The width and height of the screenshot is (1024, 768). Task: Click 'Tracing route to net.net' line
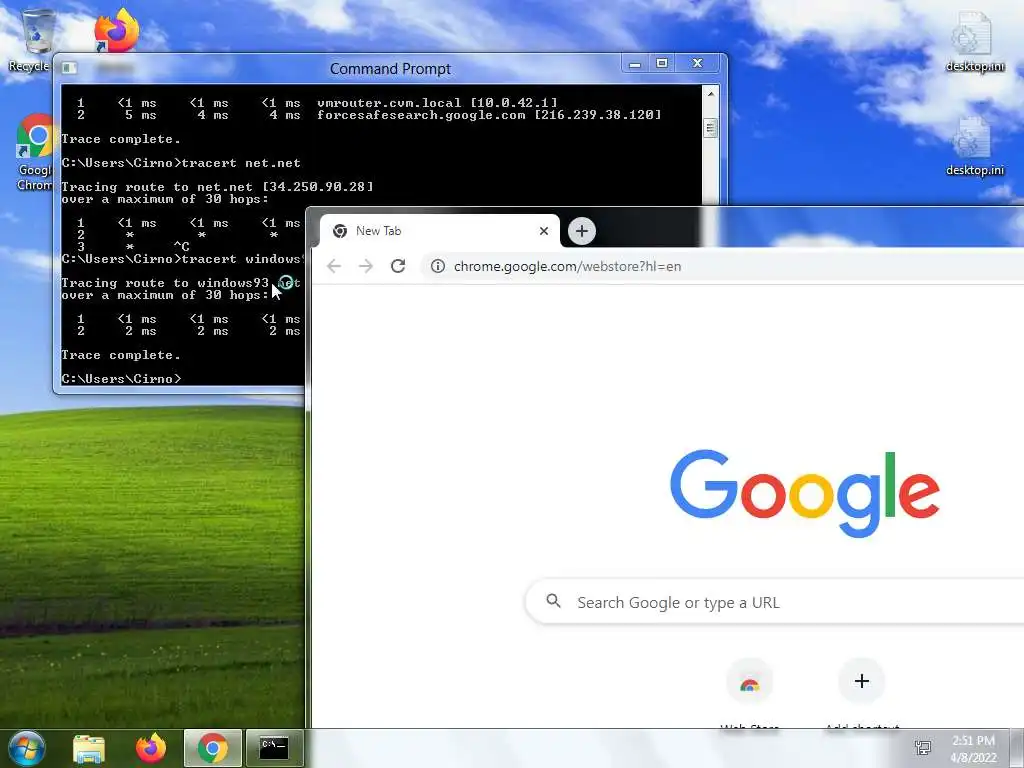tap(217, 187)
